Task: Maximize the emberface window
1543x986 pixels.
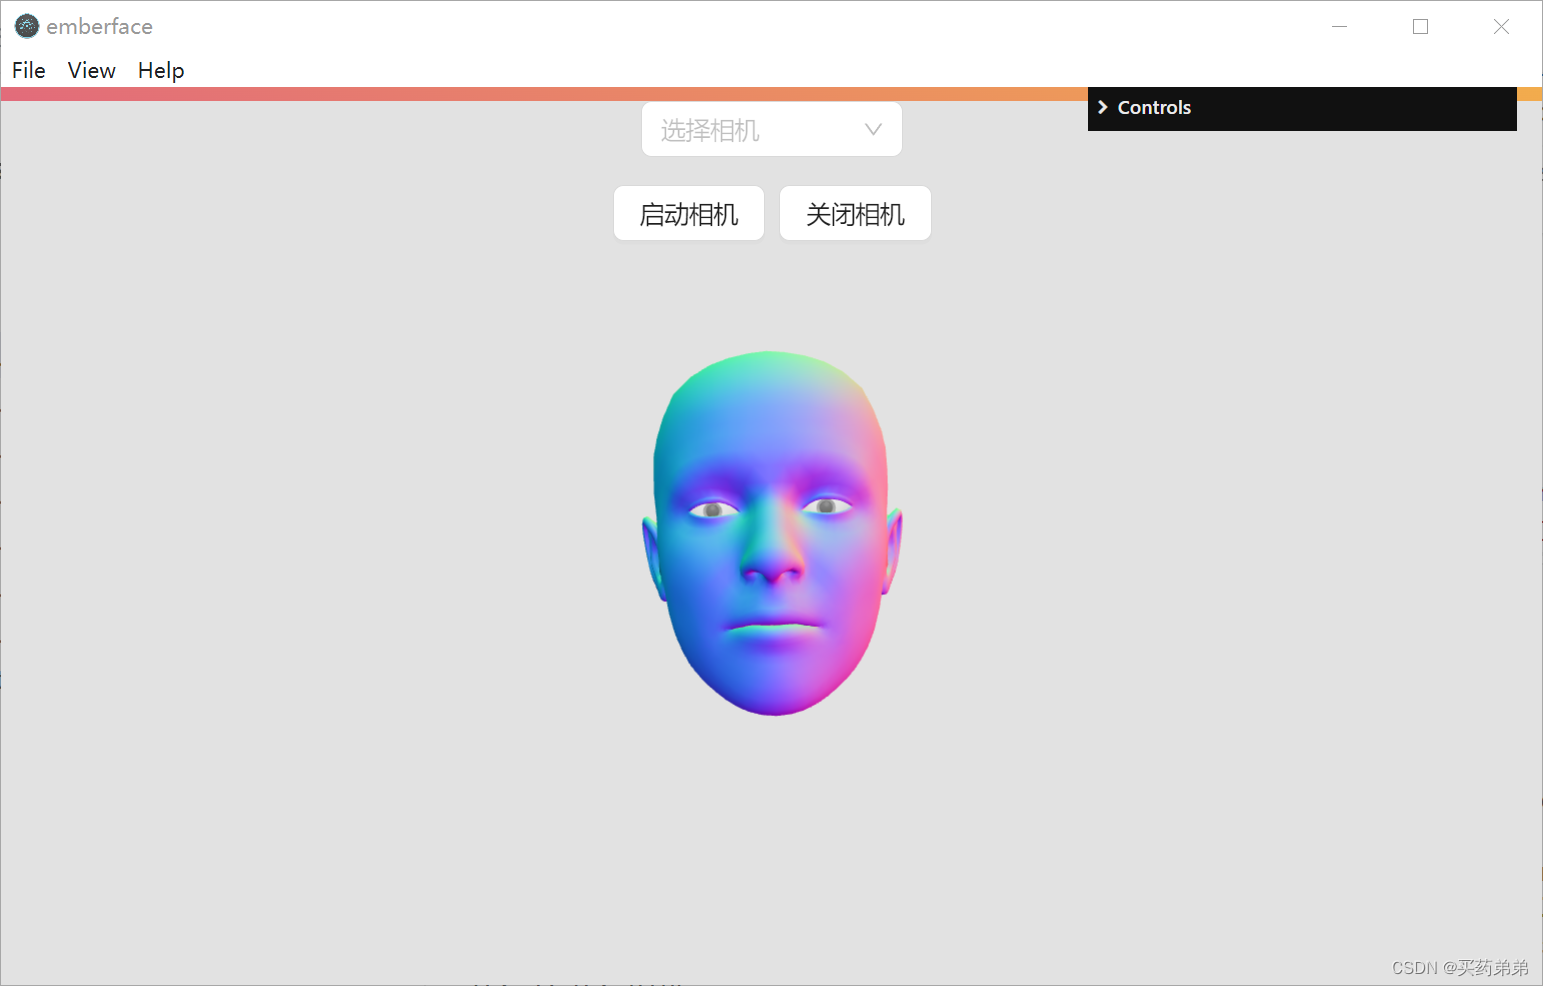Action: click(1420, 27)
